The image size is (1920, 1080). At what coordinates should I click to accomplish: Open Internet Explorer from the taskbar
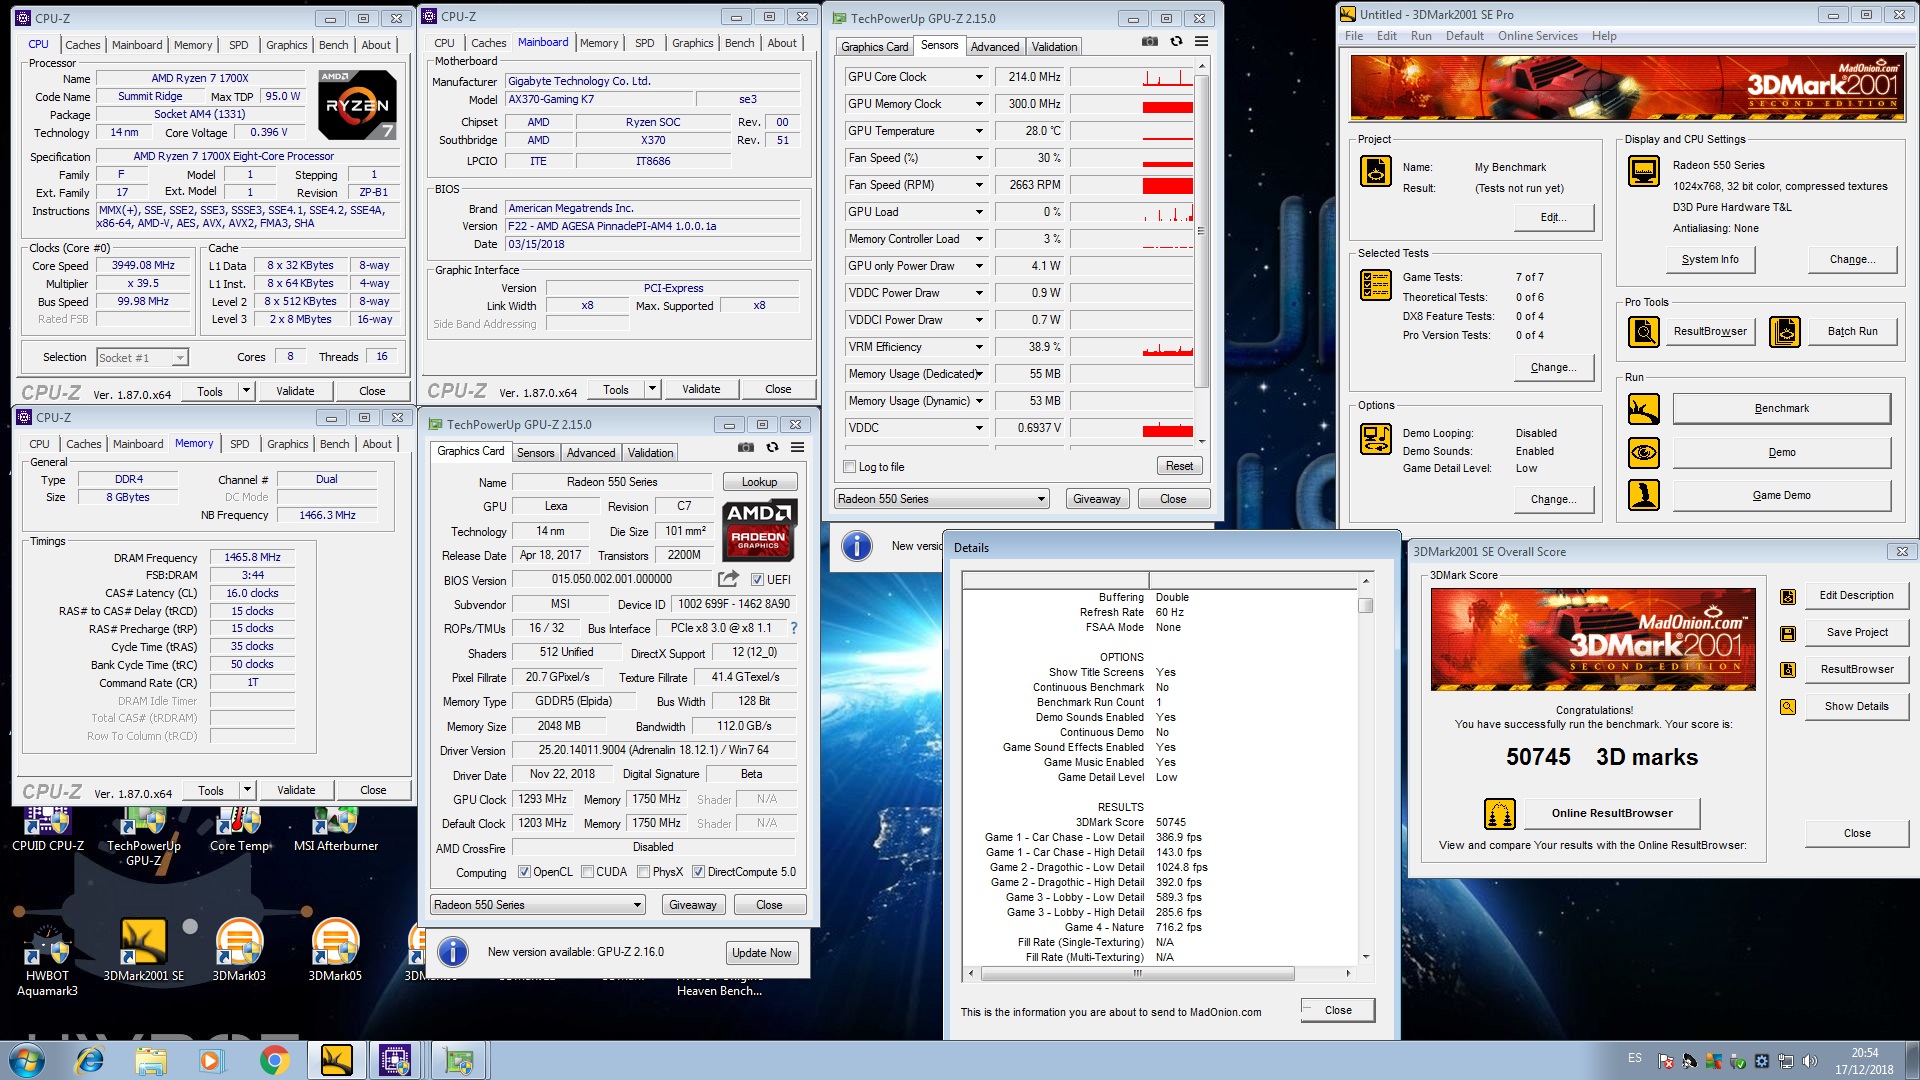click(x=90, y=1060)
